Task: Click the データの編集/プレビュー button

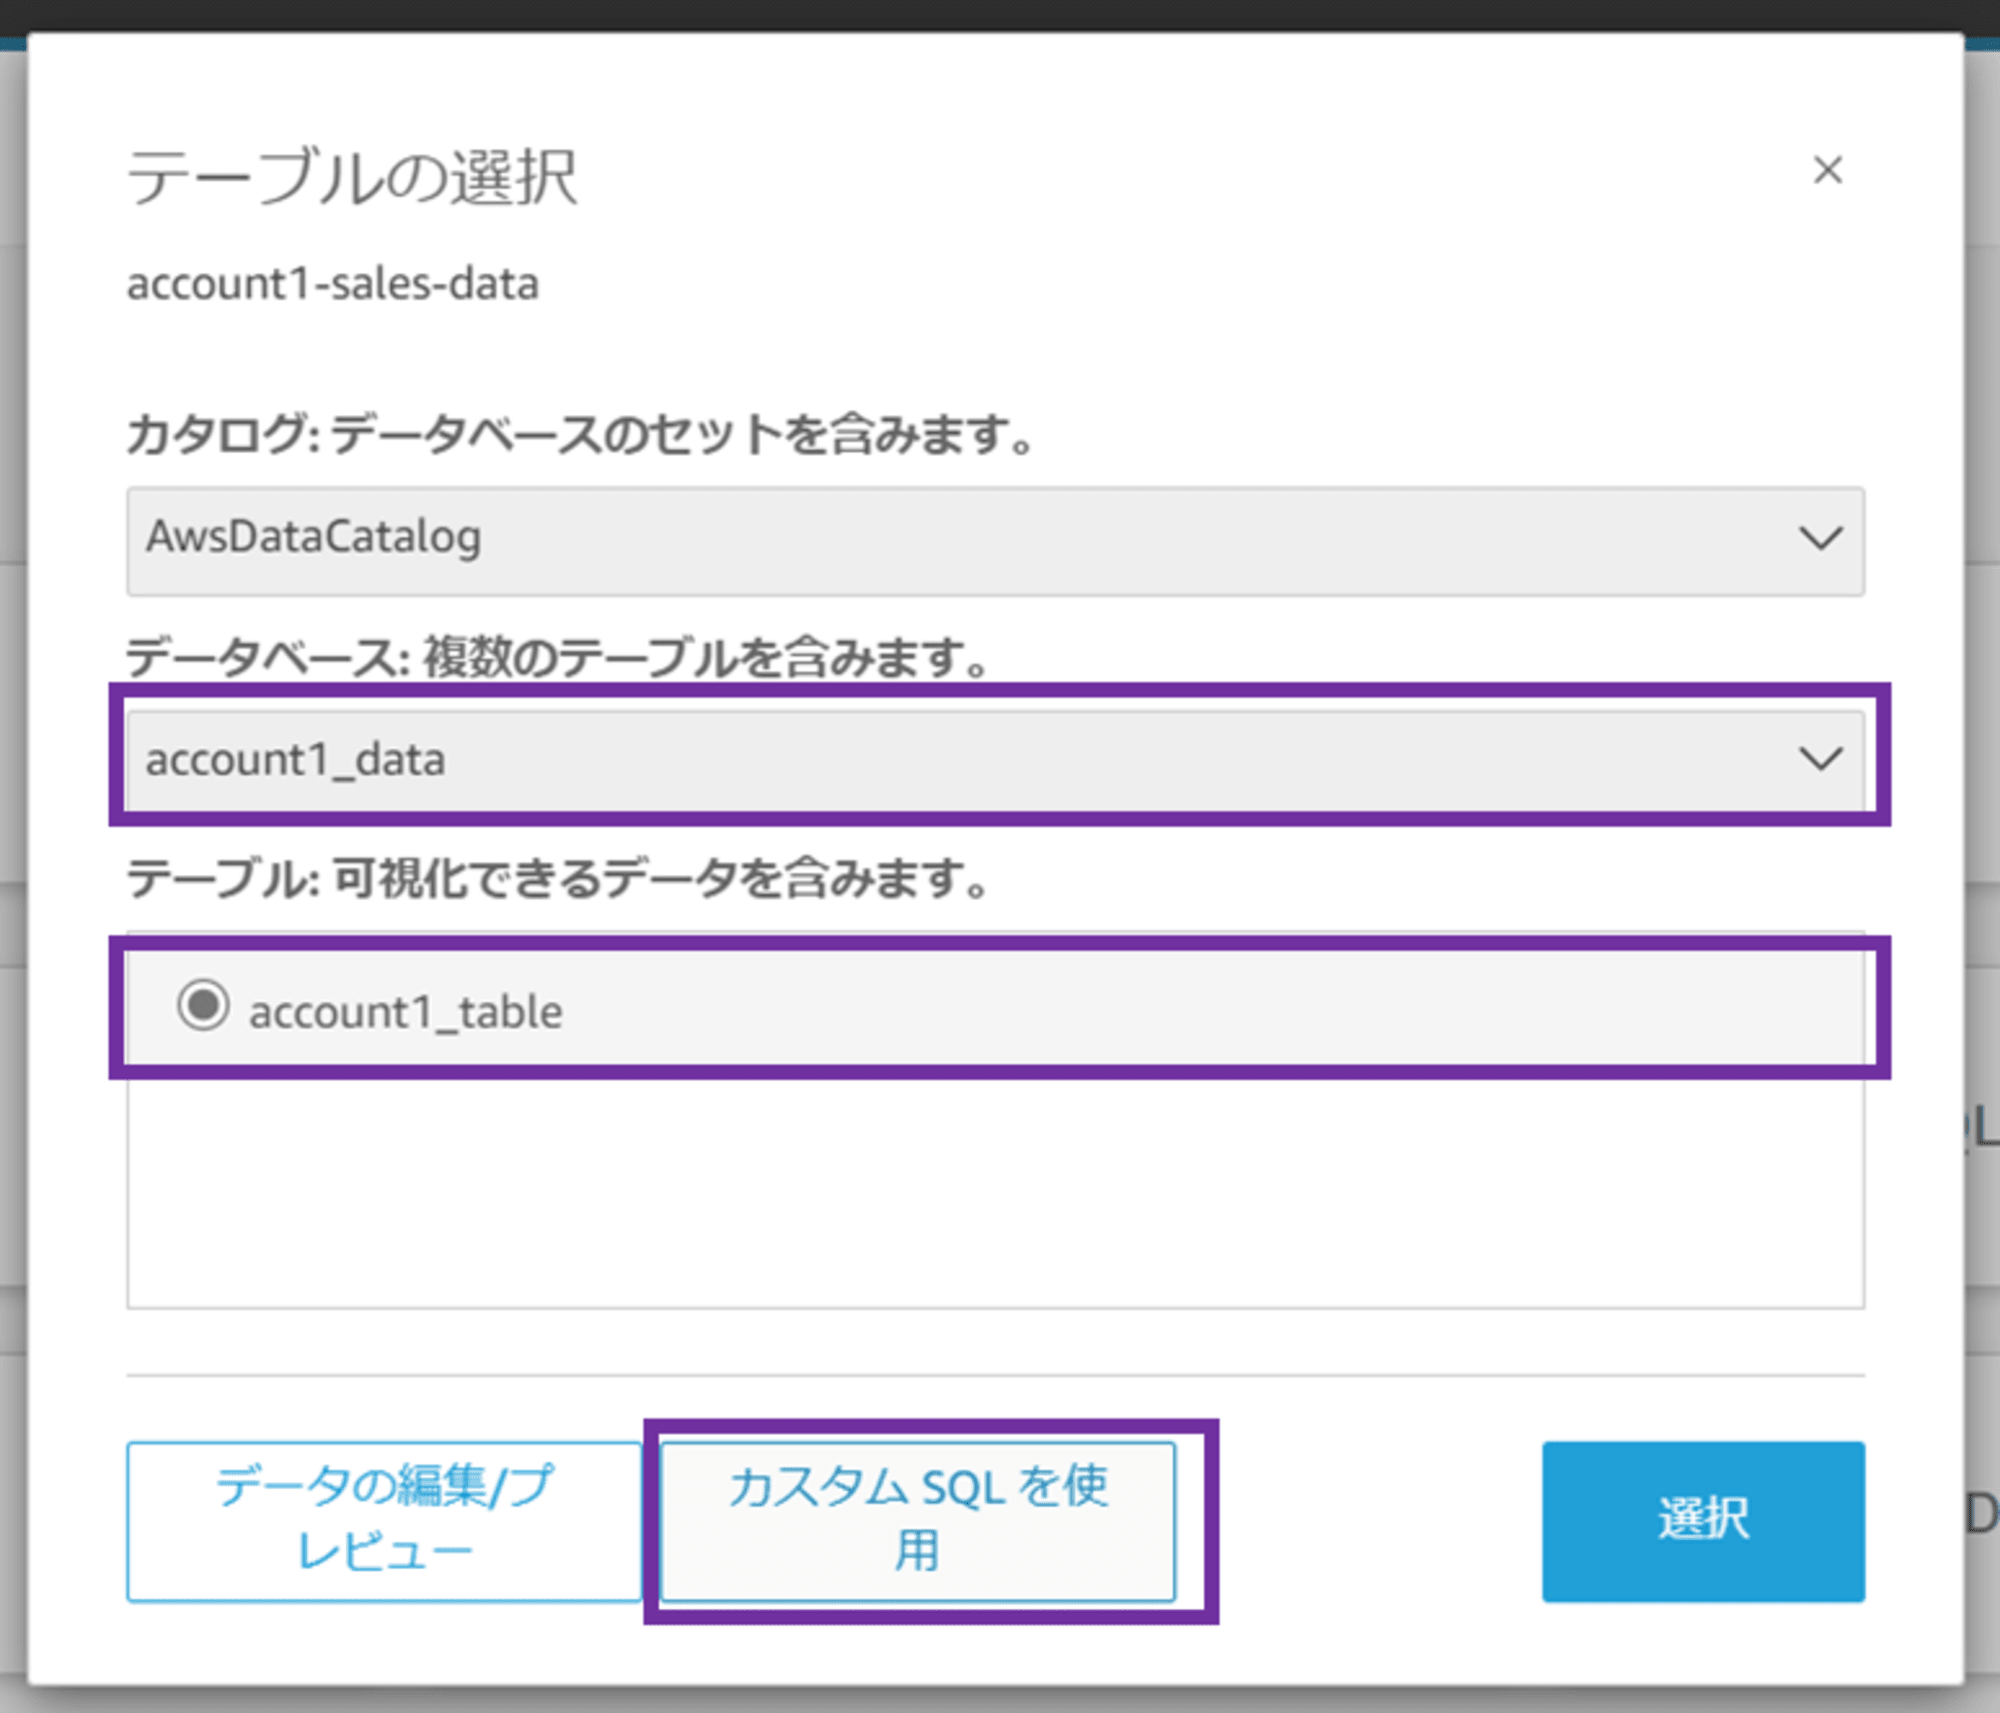Action: [384, 1521]
